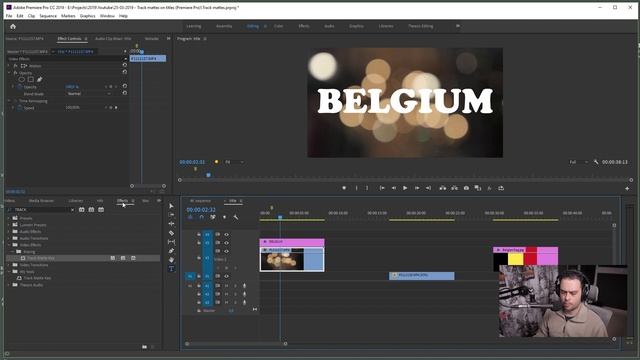This screenshot has height=360, width=640.
Task: Click the Type tool
Action: 171,269
